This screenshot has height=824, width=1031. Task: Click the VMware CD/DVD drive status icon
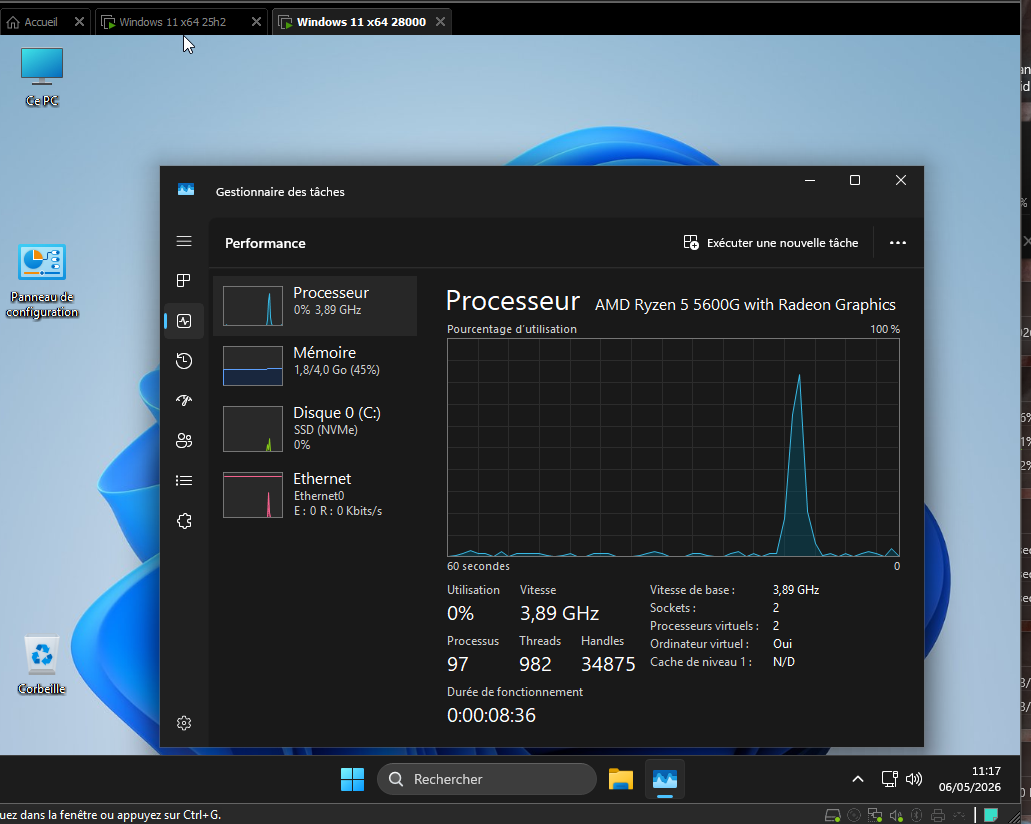pos(853,815)
